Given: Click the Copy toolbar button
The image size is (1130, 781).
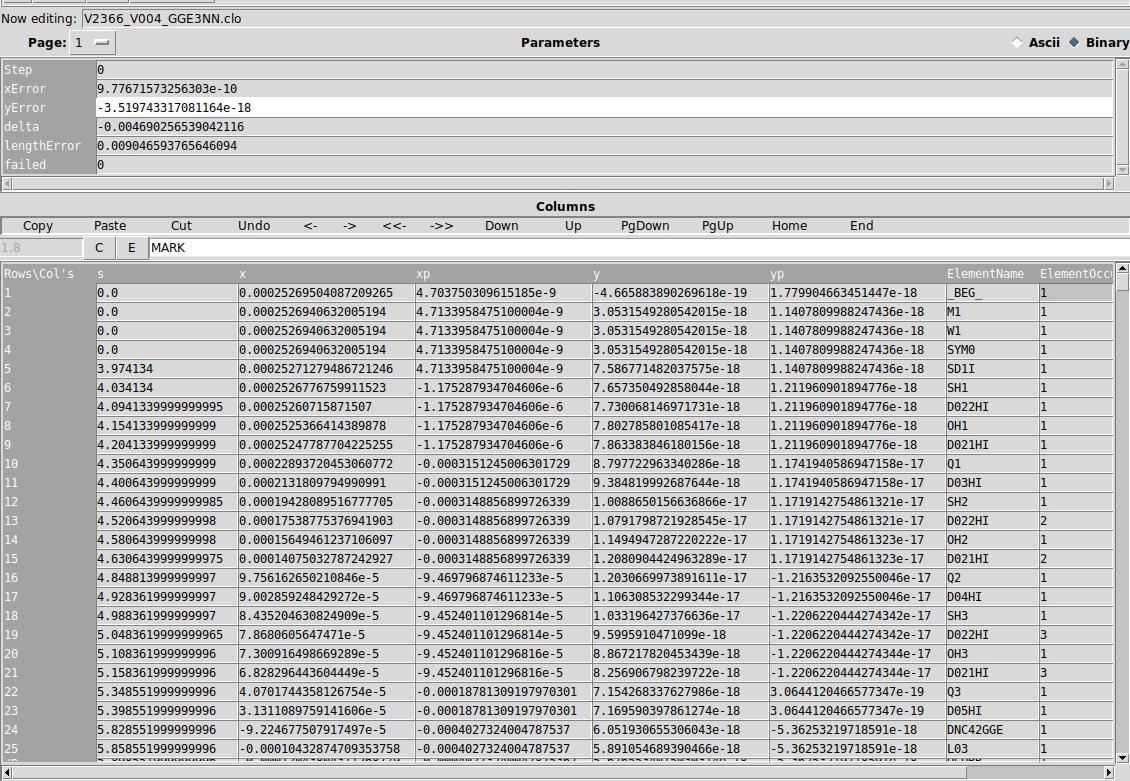Looking at the screenshot, I should tap(38, 226).
